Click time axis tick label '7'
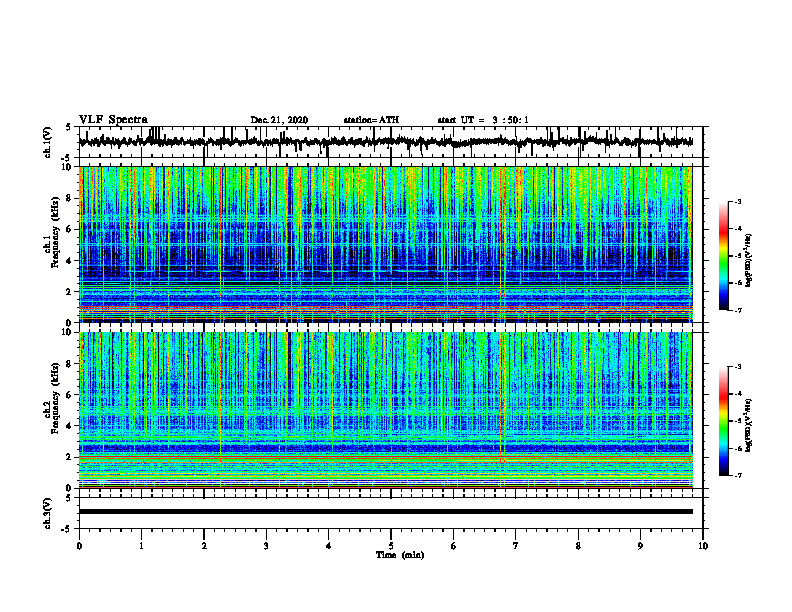 516,546
